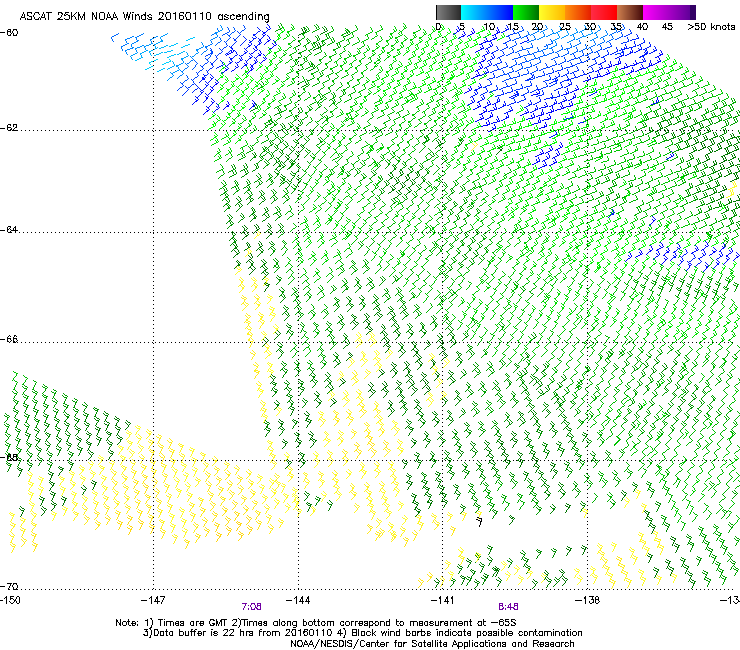
Task: Click the '-70' latitude axis label
Action: [9, 587]
